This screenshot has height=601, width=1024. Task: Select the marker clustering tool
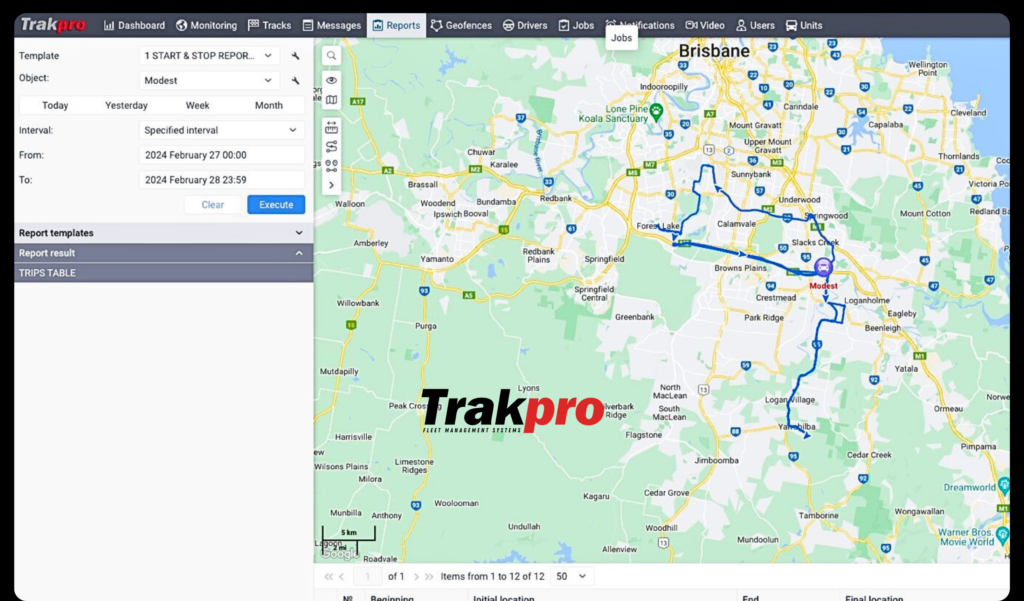(331, 166)
